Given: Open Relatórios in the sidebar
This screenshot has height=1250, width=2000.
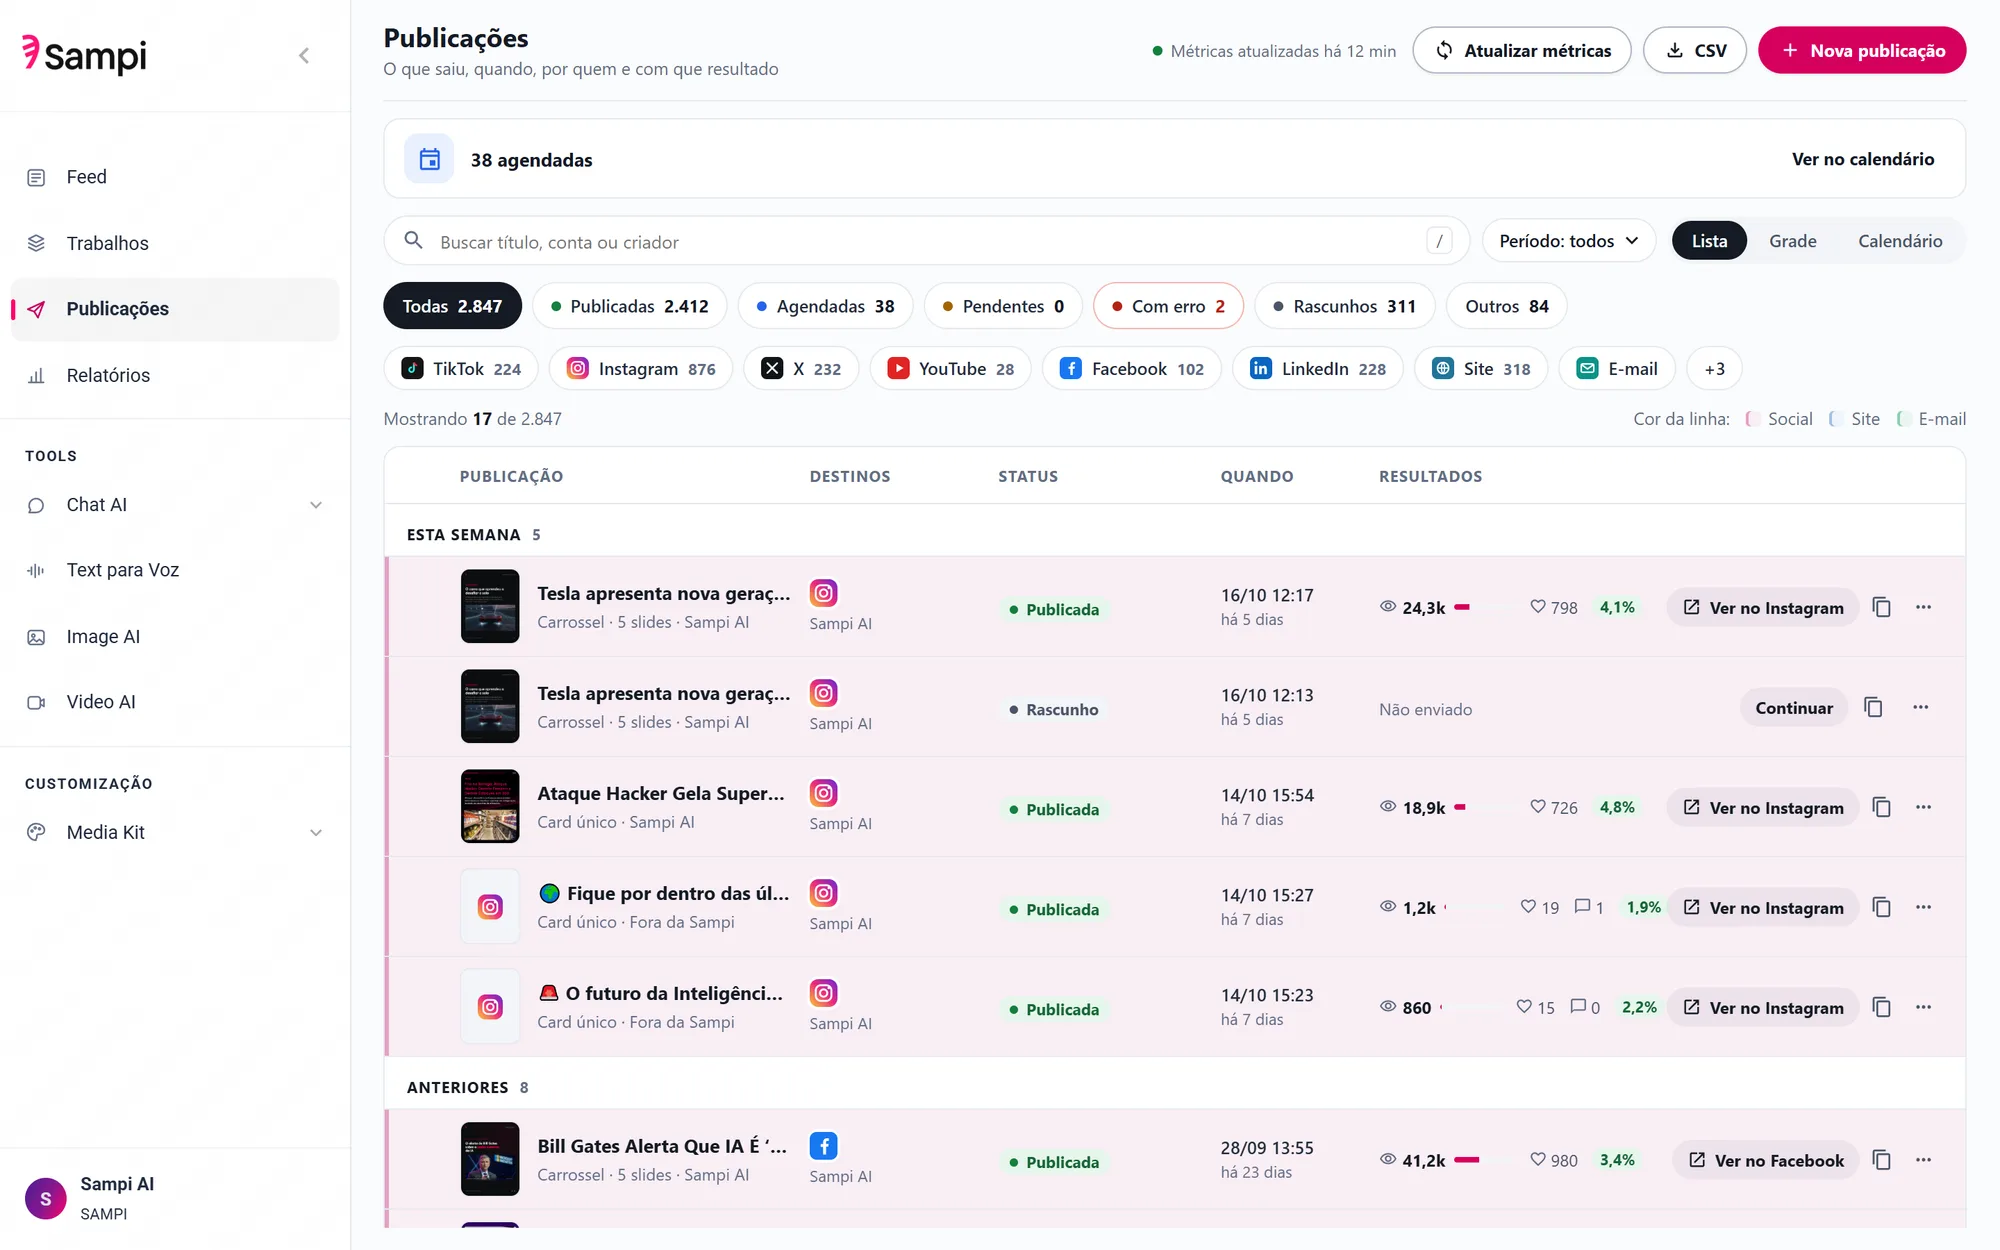Looking at the screenshot, I should pos(175,375).
